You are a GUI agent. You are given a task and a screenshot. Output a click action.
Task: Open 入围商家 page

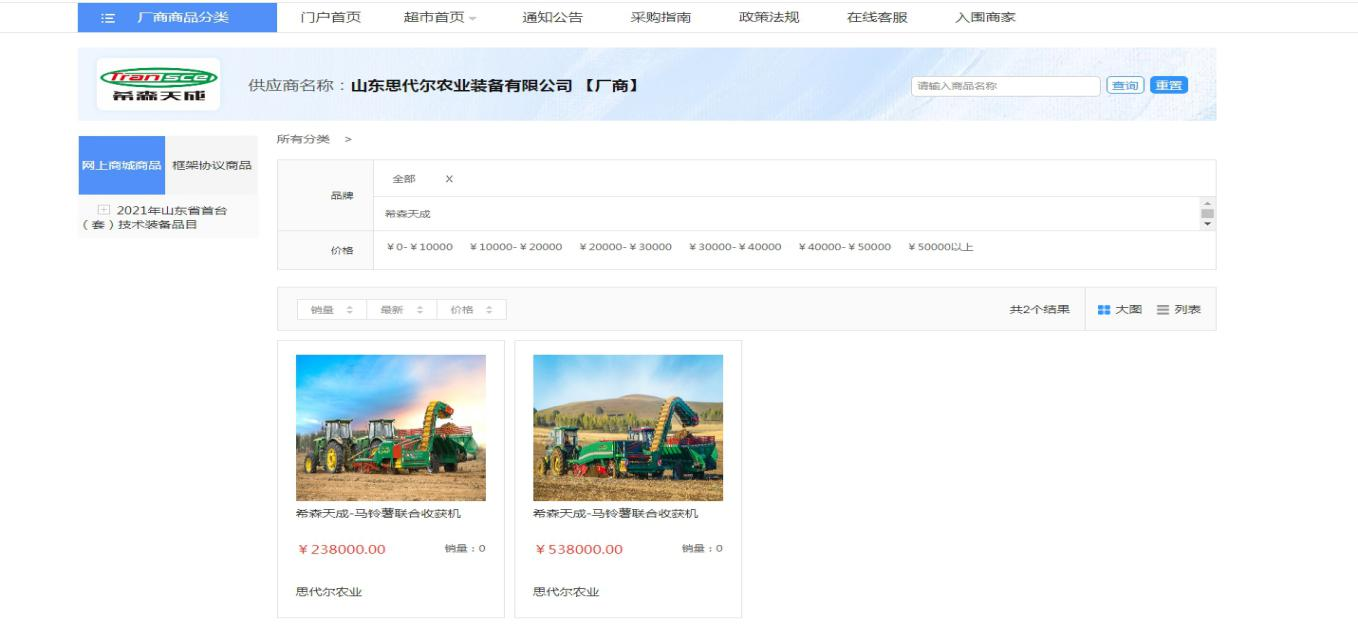tap(985, 17)
